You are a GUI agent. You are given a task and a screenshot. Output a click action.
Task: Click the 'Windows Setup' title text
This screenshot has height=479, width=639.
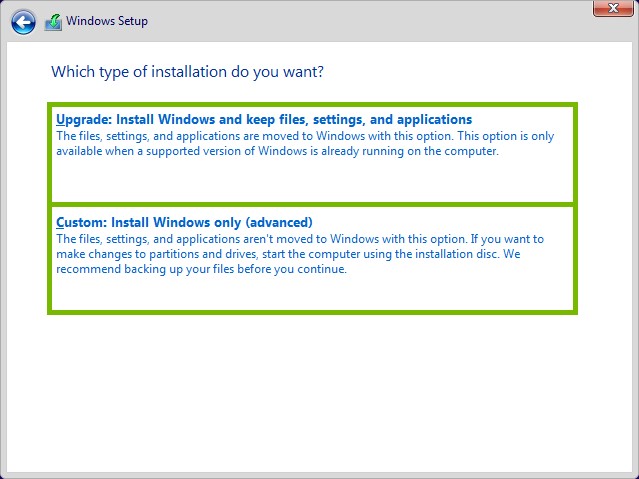pyautogui.click(x=107, y=21)
